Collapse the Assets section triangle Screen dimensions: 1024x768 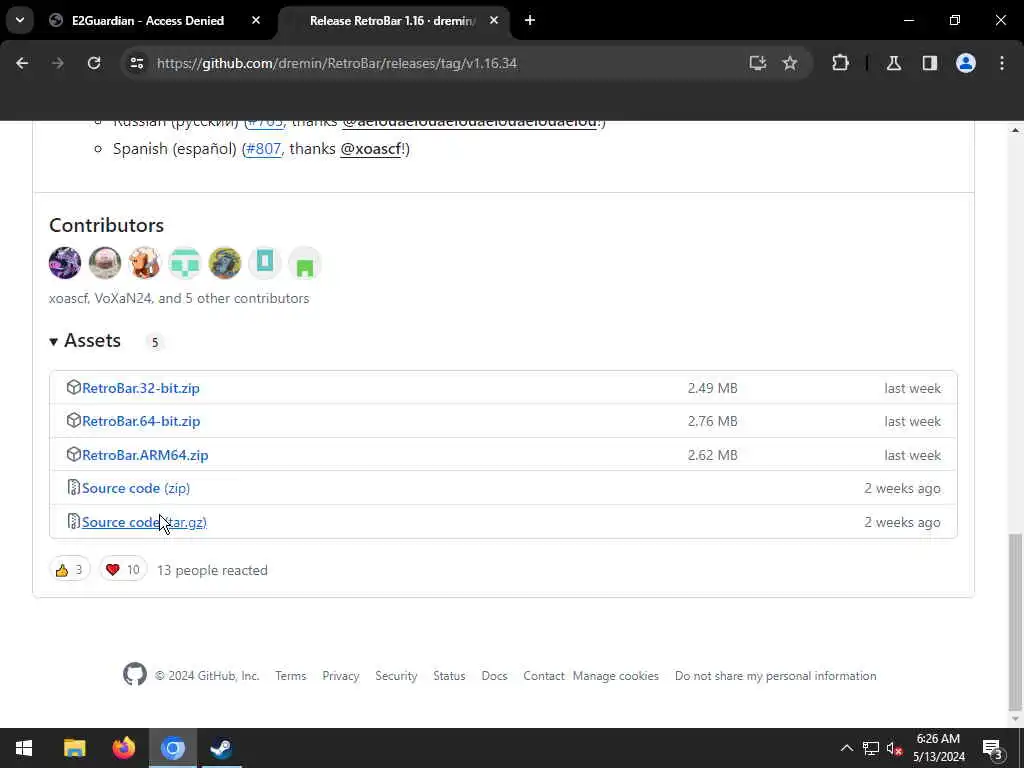(x=54, y=341)
